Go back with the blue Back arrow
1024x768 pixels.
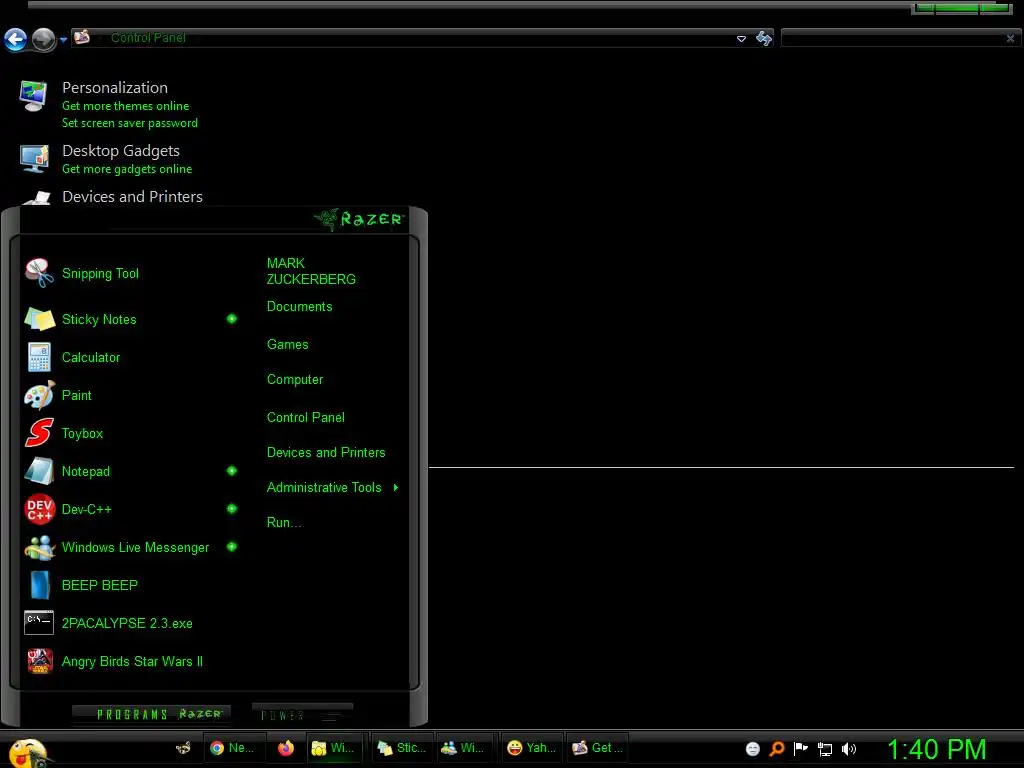click(x=16, y=40)
